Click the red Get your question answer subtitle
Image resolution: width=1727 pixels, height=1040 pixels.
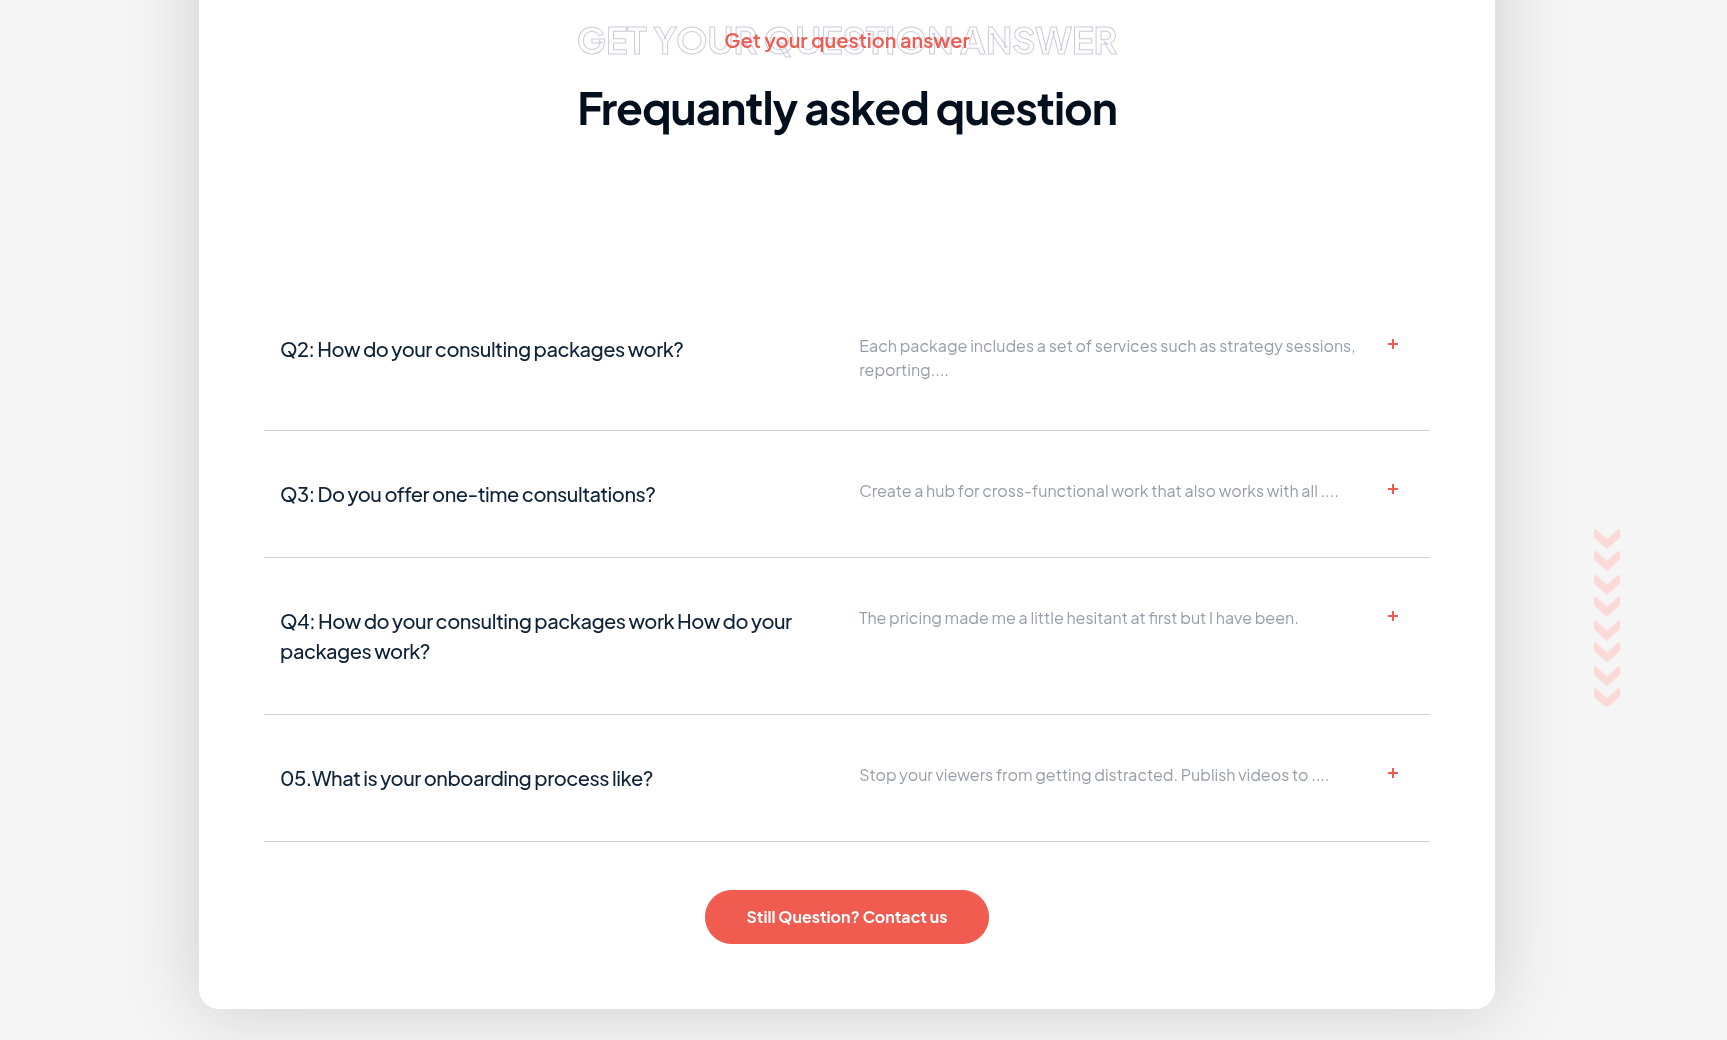point(846,41)
